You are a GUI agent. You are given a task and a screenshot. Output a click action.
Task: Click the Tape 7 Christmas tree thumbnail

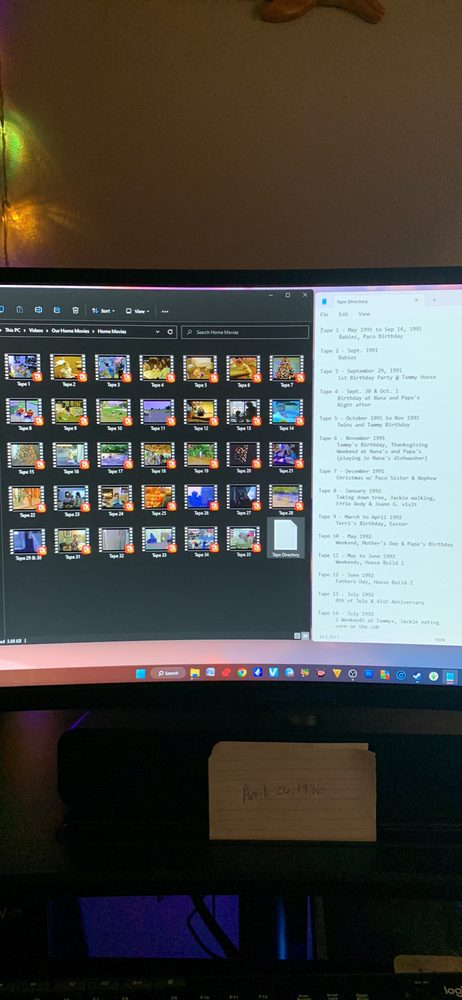coord(287,368)
